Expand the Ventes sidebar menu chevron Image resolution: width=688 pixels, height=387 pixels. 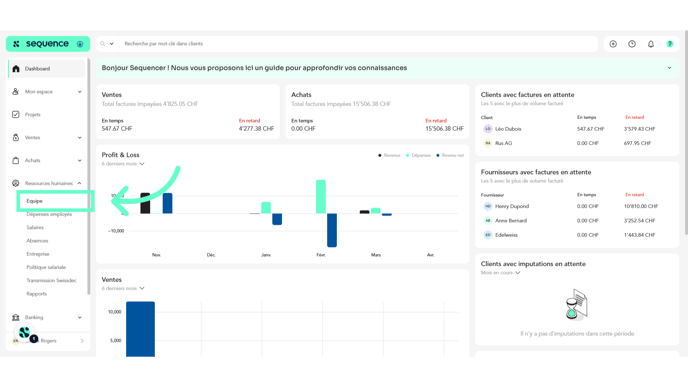[x=79, y=138]
